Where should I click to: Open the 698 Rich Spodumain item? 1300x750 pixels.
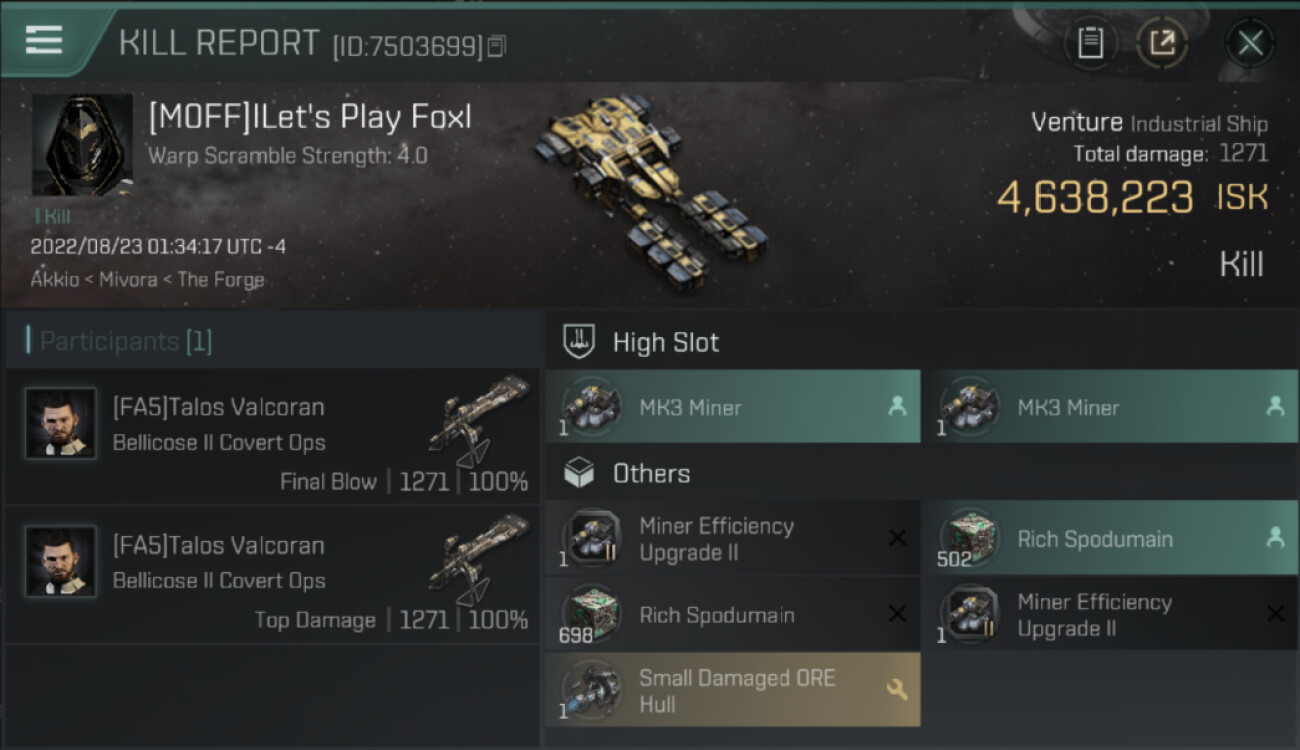(x=733, y=615)
